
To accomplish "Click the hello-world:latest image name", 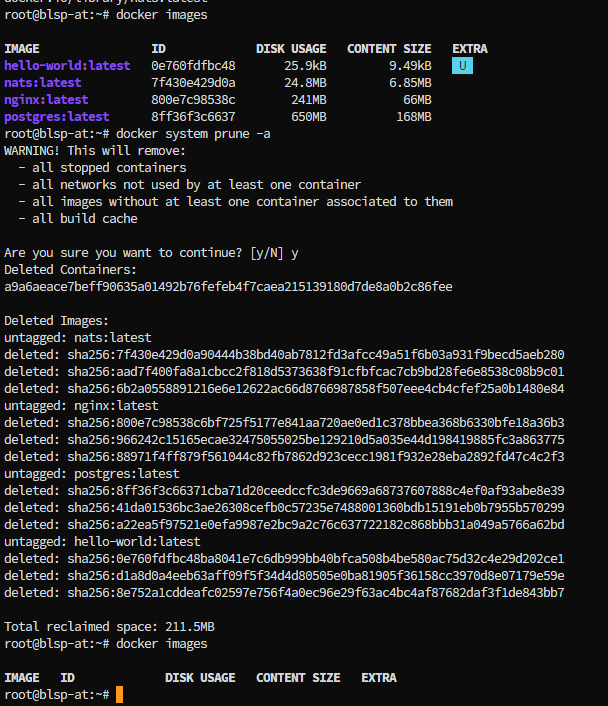I will point(67,66).
